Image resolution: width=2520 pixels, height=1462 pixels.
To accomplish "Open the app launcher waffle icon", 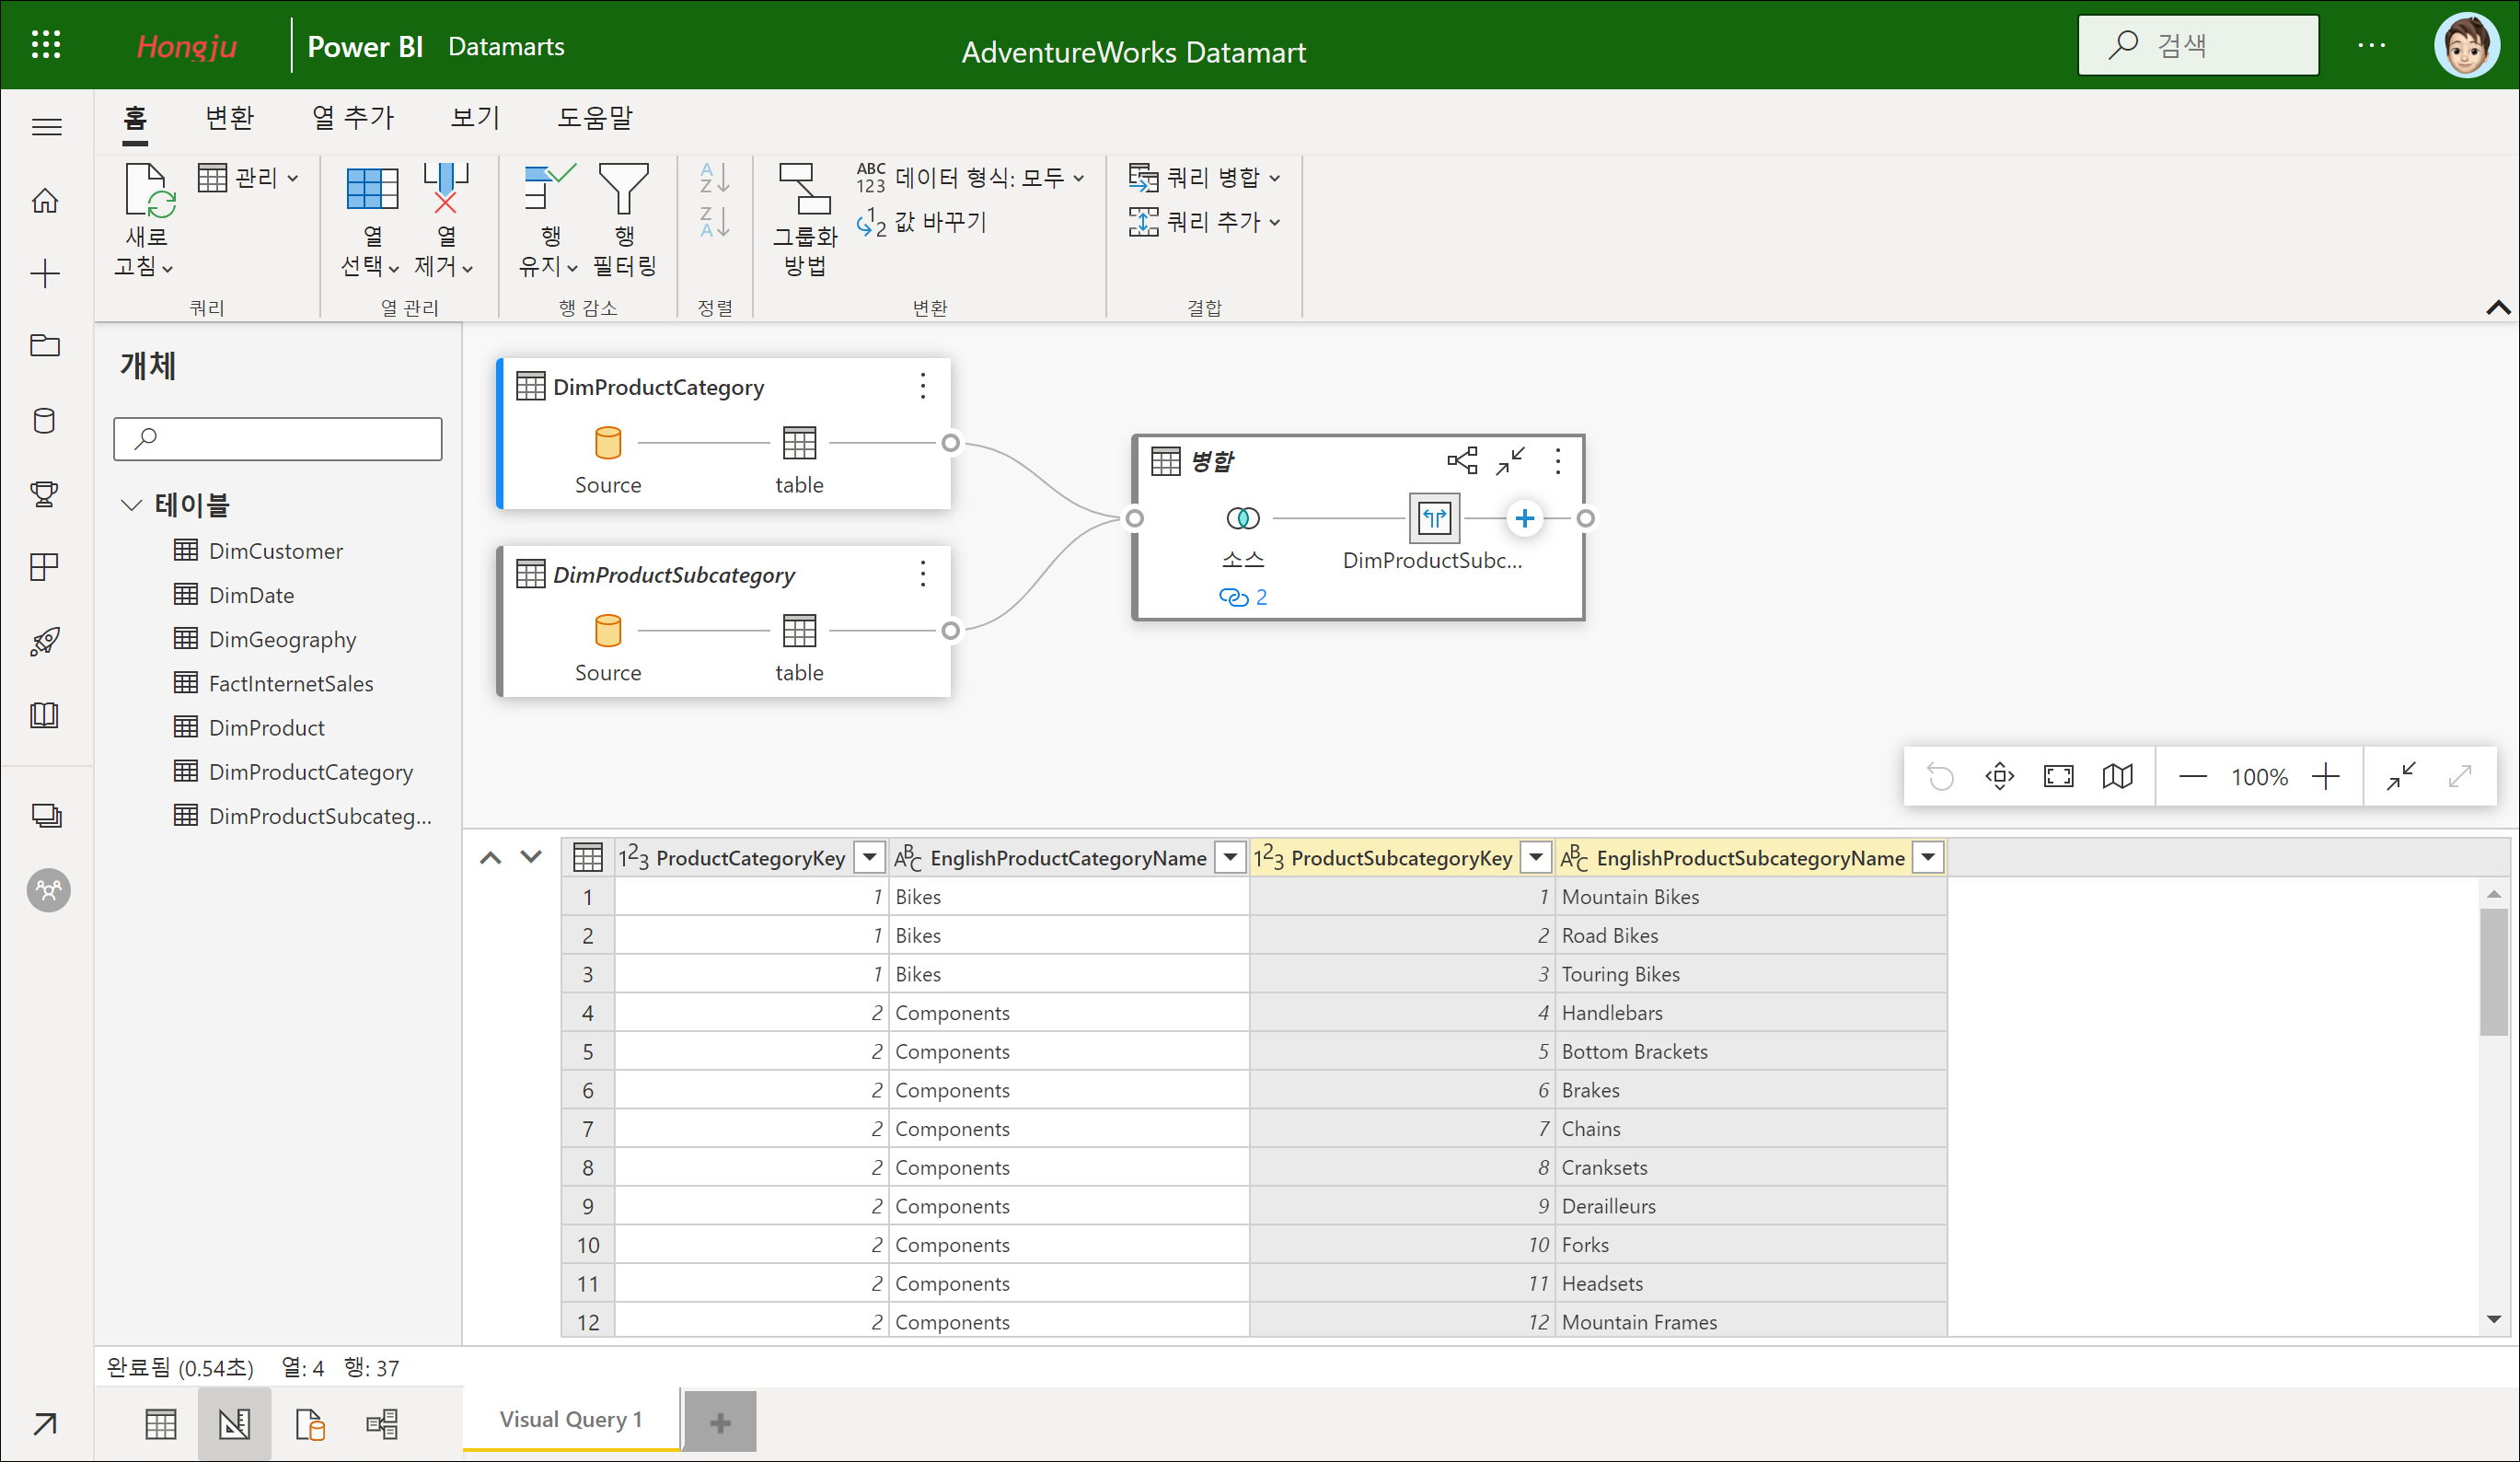I will (x=46, y=45).
